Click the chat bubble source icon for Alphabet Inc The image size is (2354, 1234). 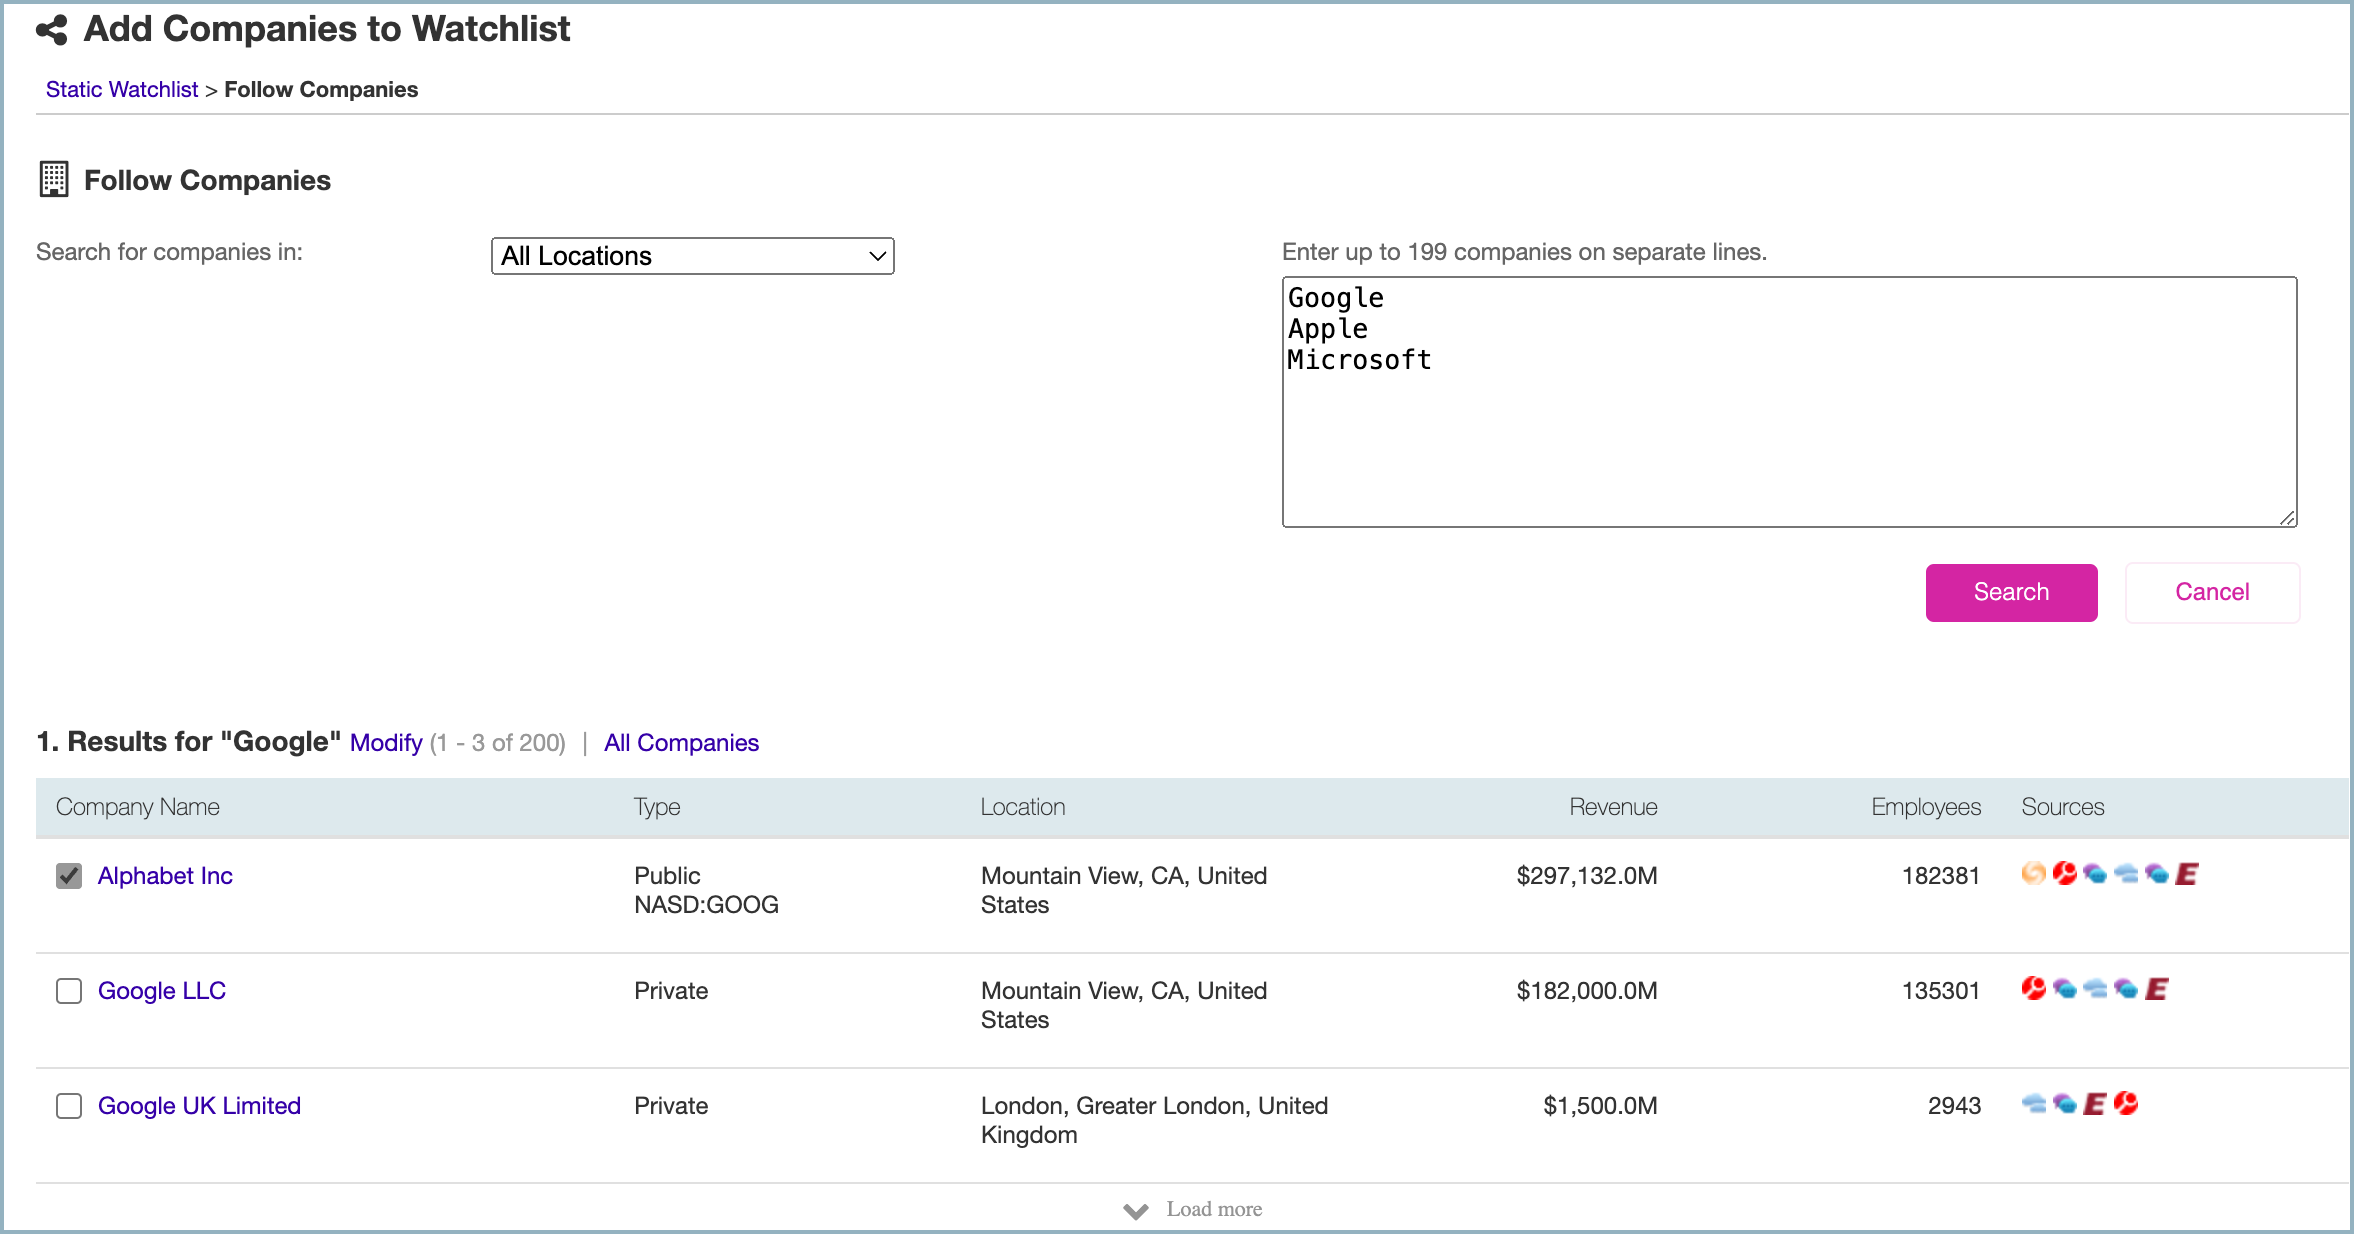point(2095,874)
